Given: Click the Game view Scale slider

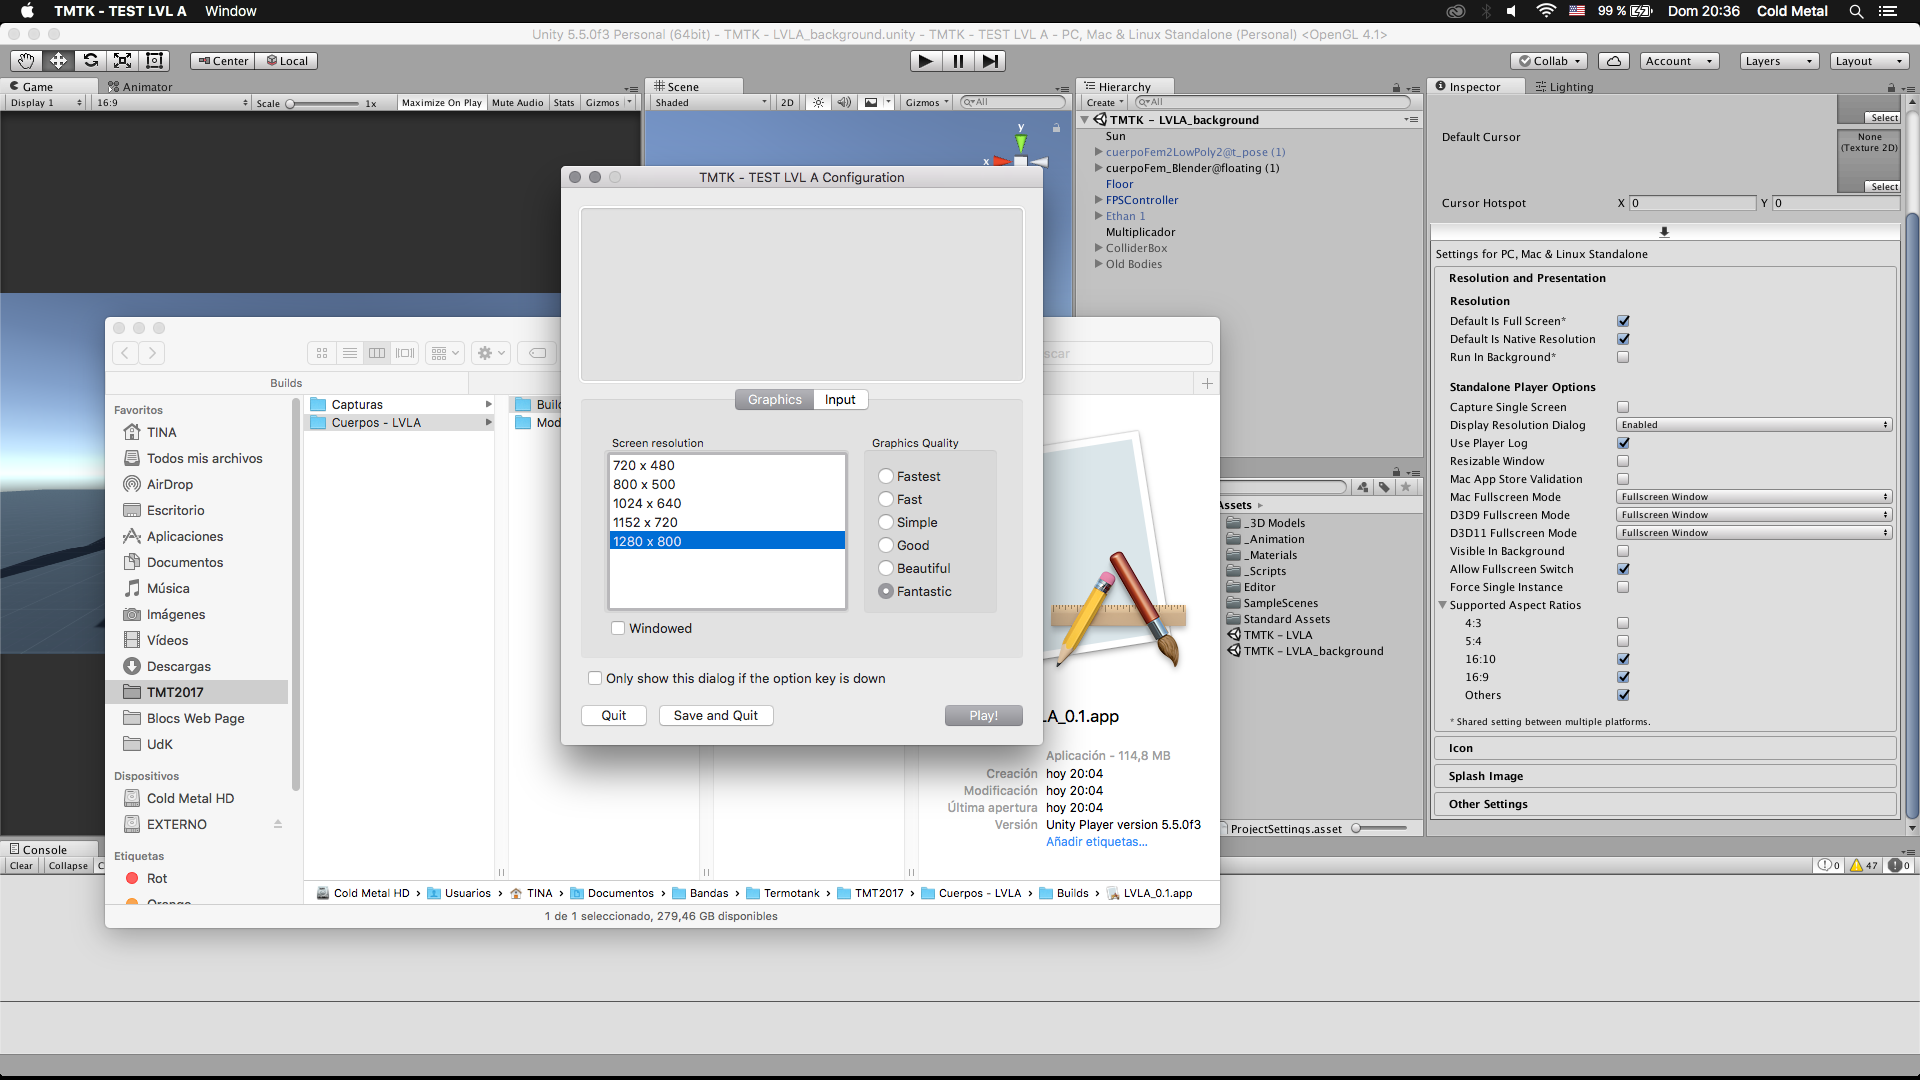Looking at the screenshot, I should pos(322,103).
